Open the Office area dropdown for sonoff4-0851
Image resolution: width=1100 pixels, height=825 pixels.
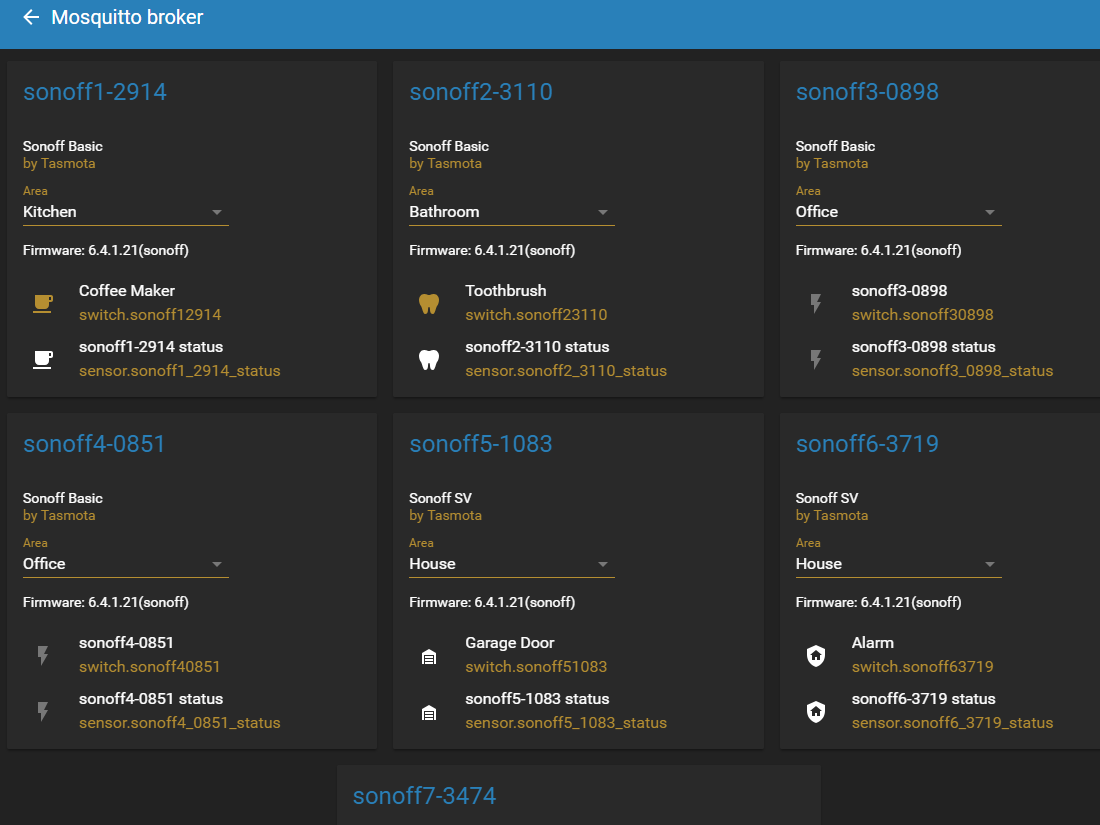tap(126, 564)
